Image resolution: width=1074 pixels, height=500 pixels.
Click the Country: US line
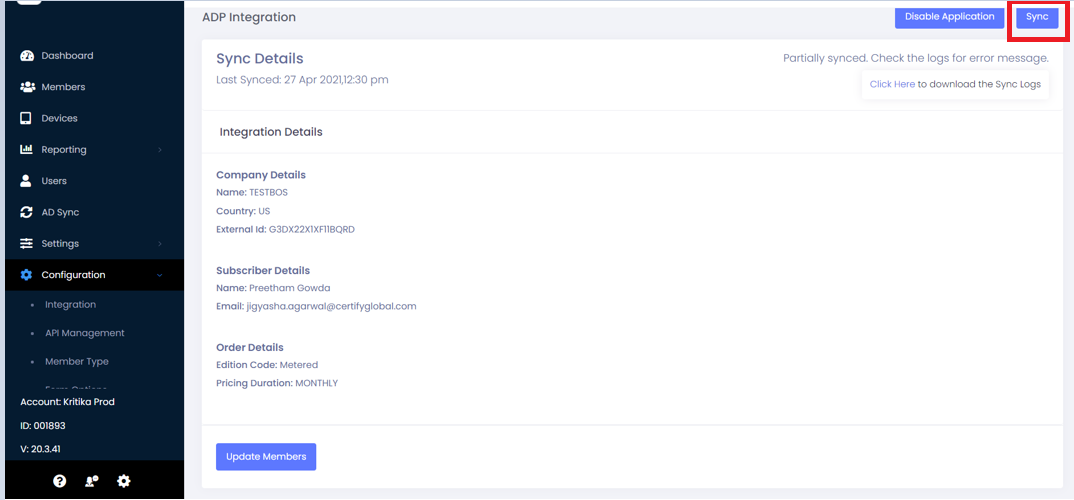tap(243, 211)
